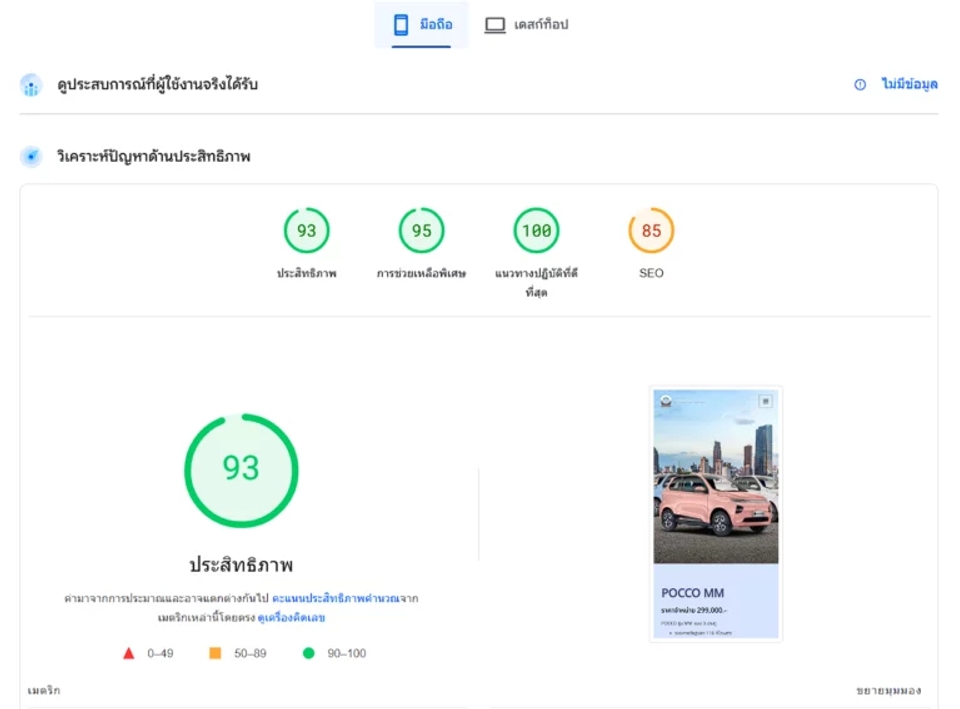Click the POCCO MM page screenshot thumbnail
This screenshot has height=709, width=960.
pyautogui.click(x=716, y=514)
